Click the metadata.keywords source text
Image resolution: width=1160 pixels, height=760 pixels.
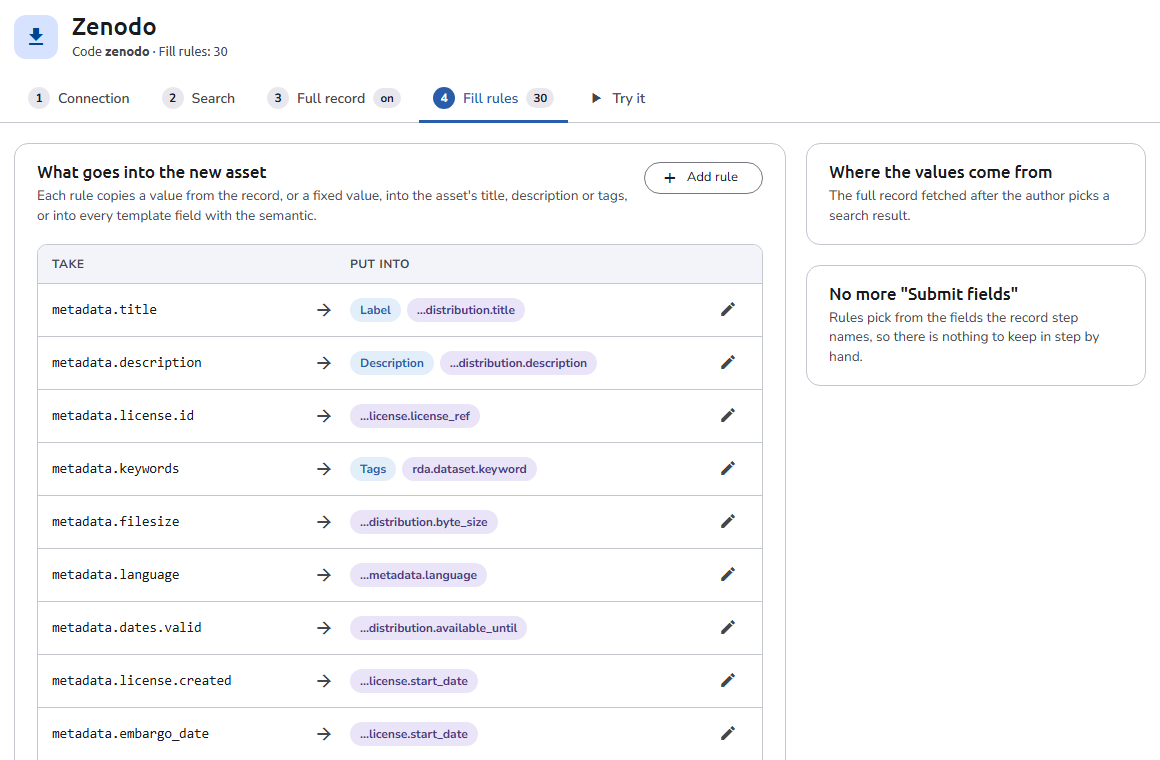pyautogui.click(x=115, y=468)
